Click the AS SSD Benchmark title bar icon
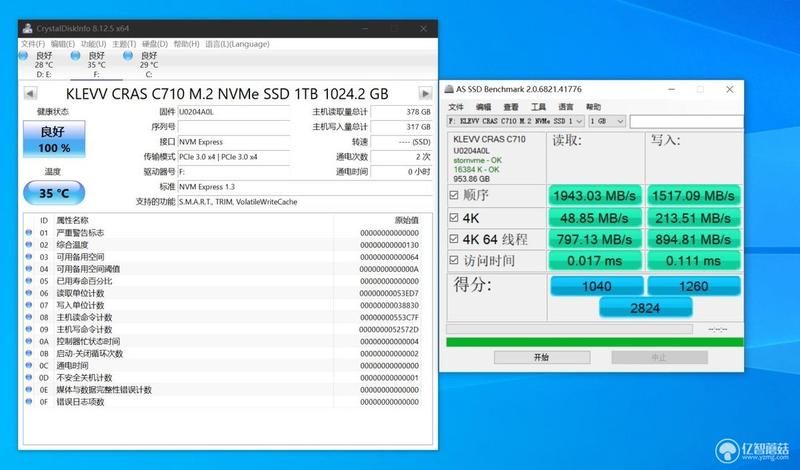The height and width of the screenshot is (470, 800). tap(449, 89)
